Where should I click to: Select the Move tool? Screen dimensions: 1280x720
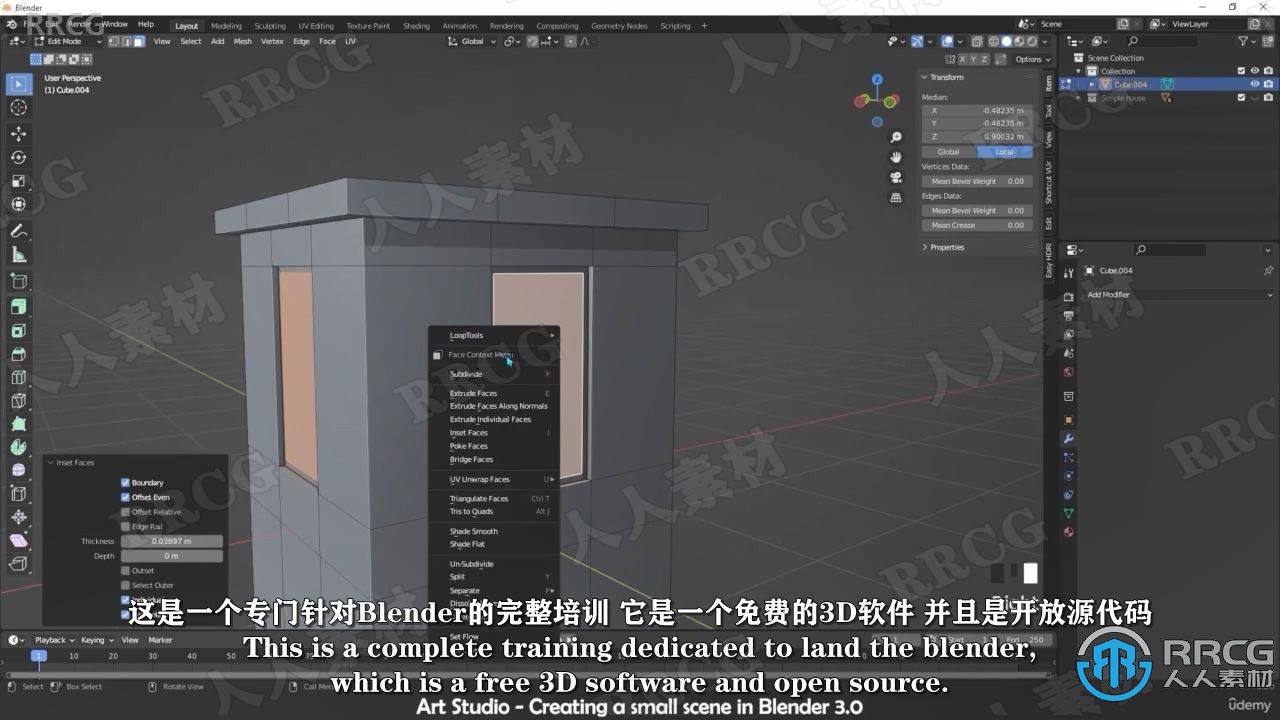18,134
